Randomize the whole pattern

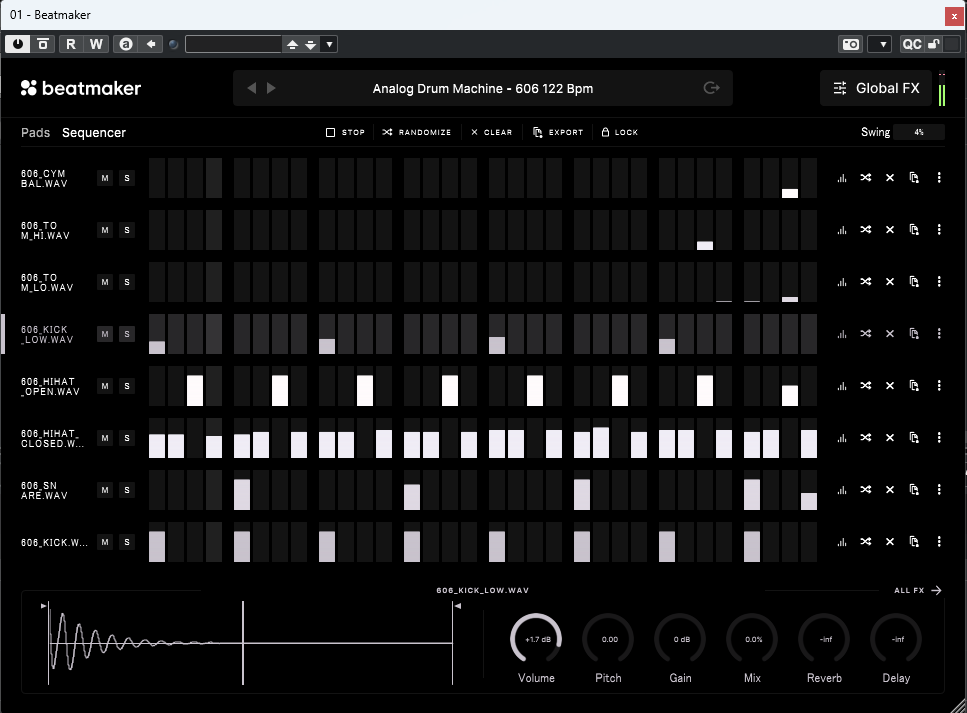[417, 132]
